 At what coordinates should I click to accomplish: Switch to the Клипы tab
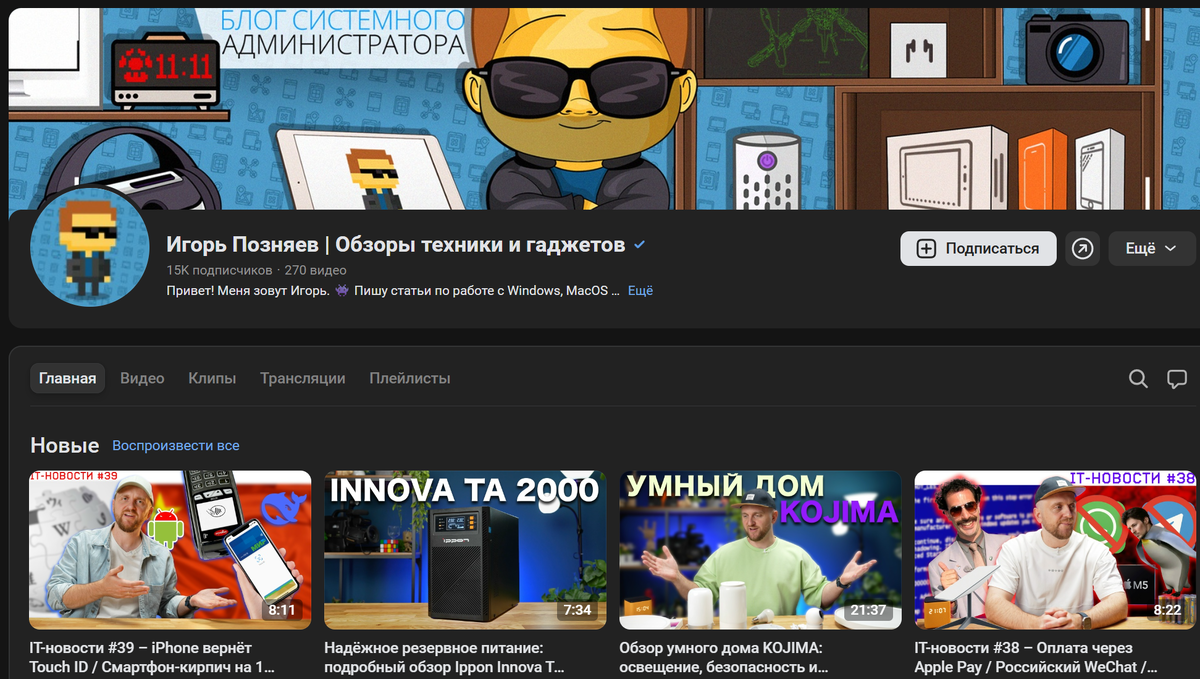[x=212, y=378]
